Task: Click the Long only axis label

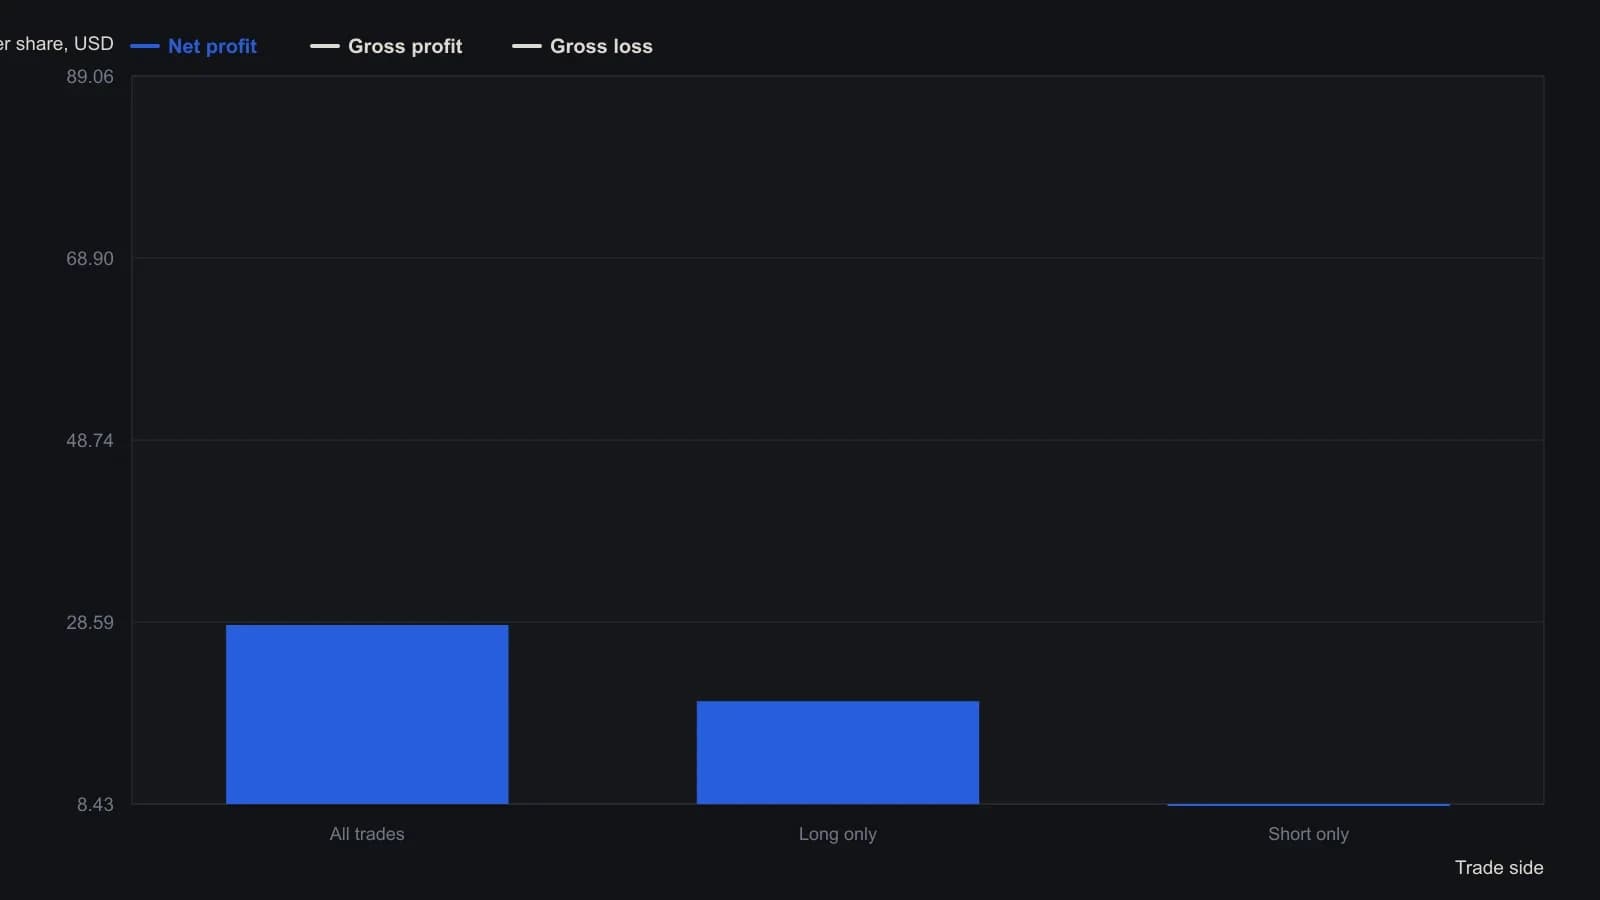Action: (x=838, y=834)
